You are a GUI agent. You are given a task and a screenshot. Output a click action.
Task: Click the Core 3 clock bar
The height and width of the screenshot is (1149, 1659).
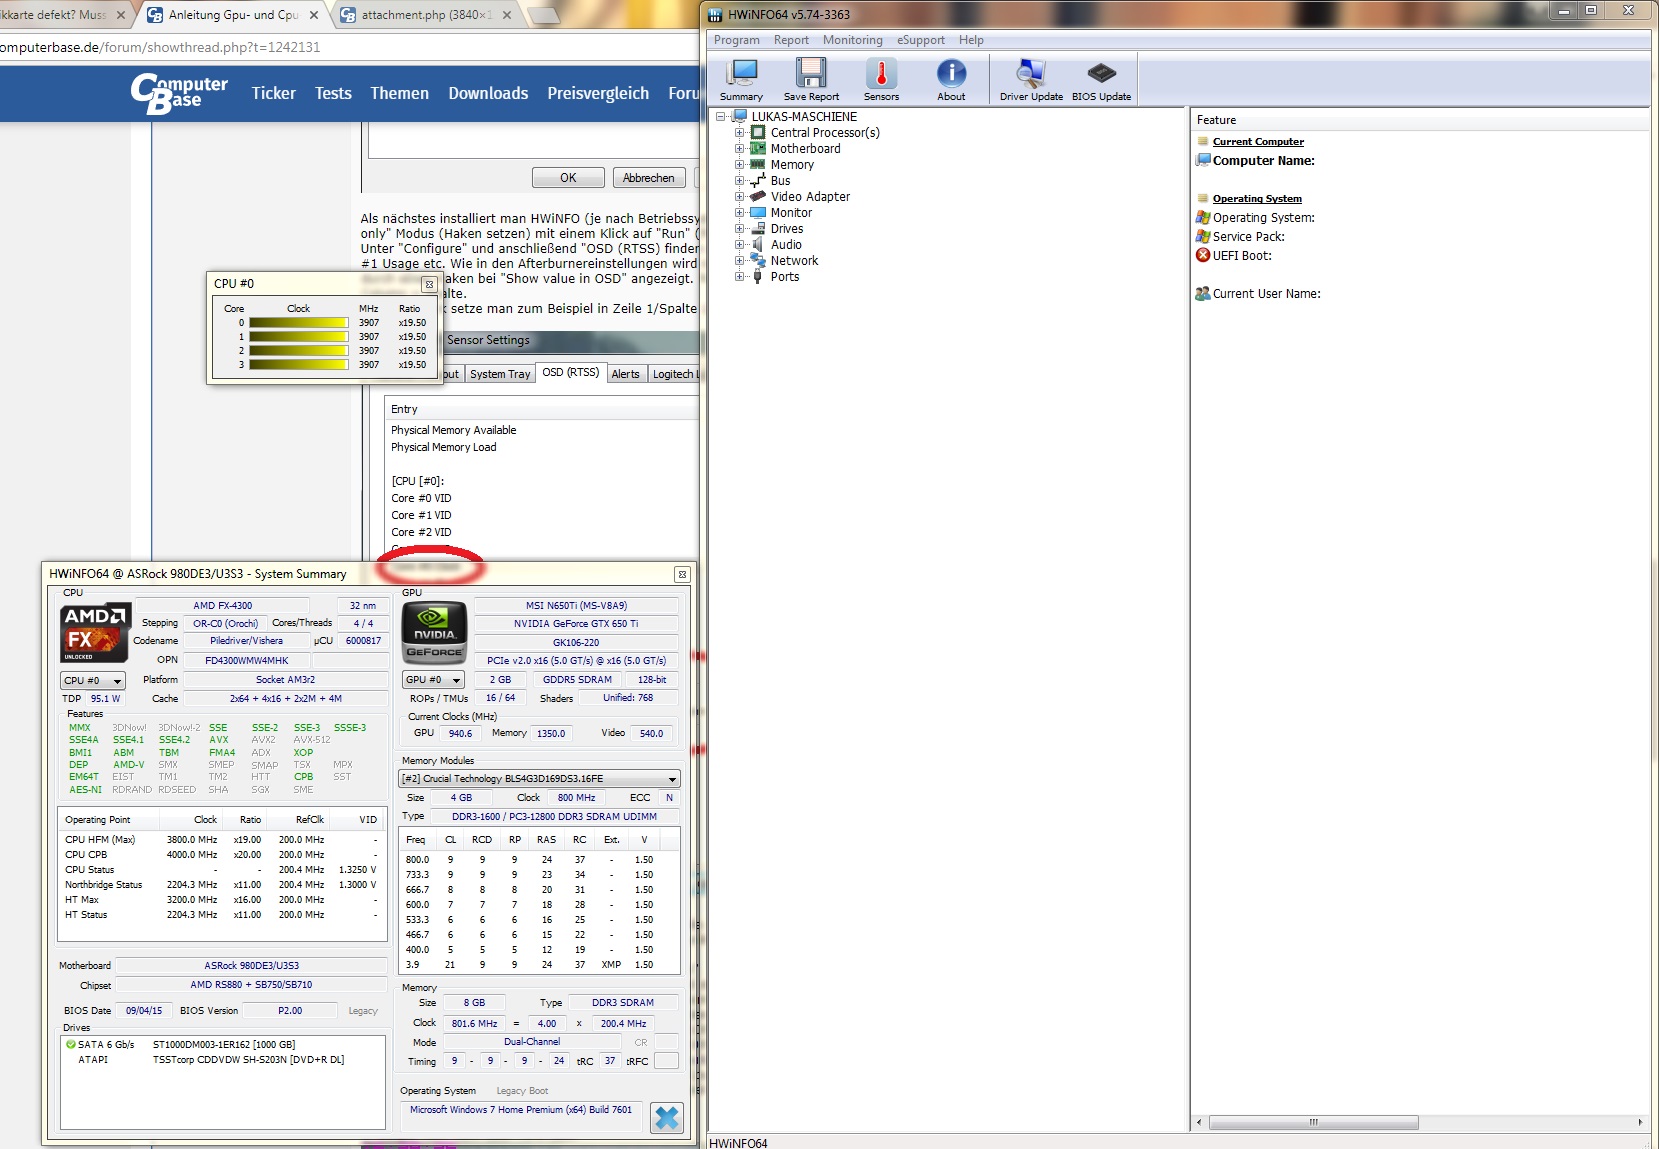(x=298, y=365)
